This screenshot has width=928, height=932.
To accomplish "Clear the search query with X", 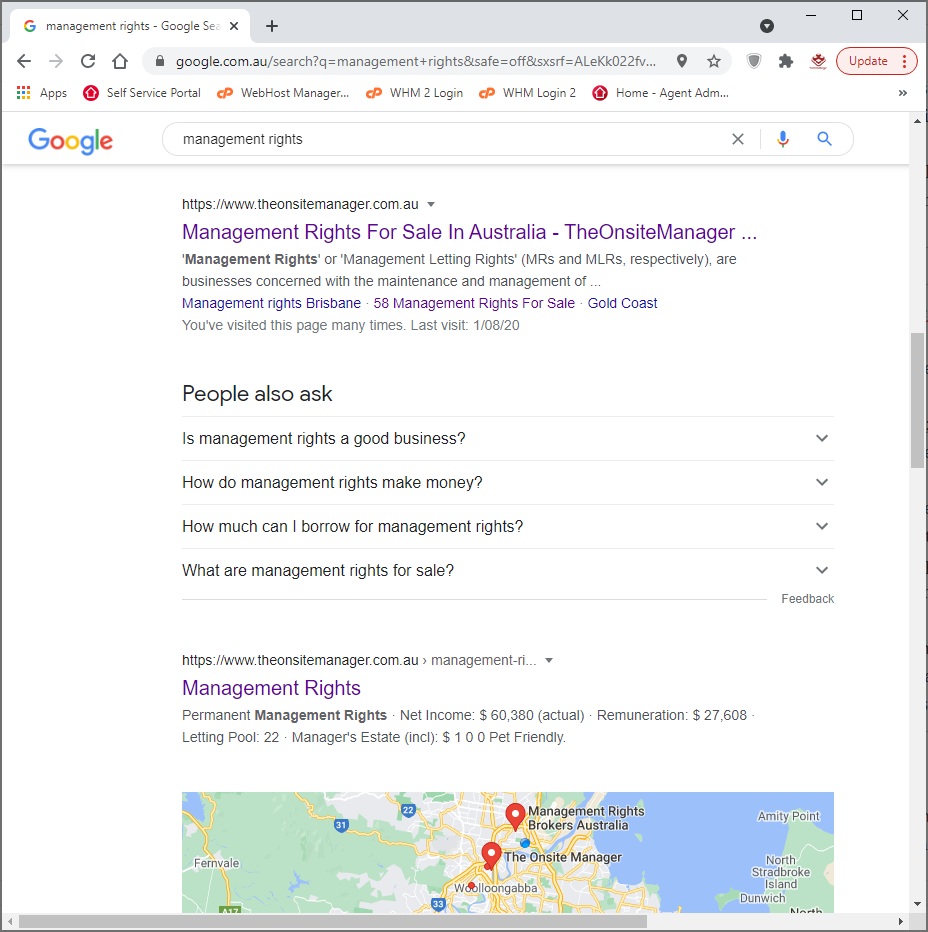I will [738, 139].
